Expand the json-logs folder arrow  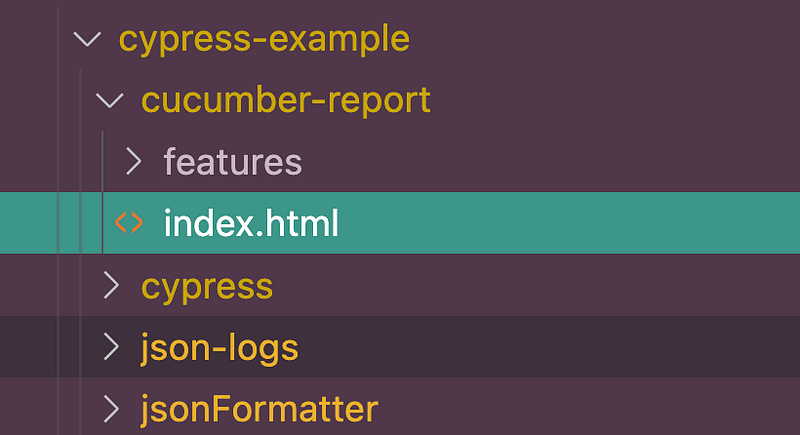click(x=112, y=348)
